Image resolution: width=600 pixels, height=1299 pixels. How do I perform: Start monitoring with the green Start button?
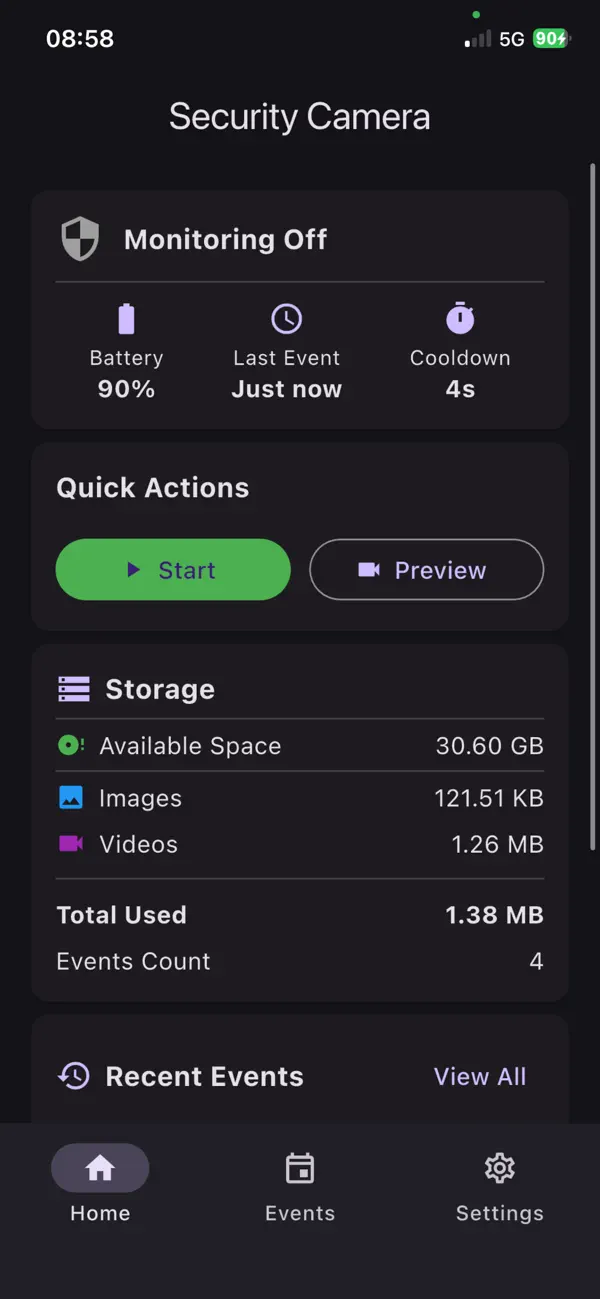coord(173,570)
